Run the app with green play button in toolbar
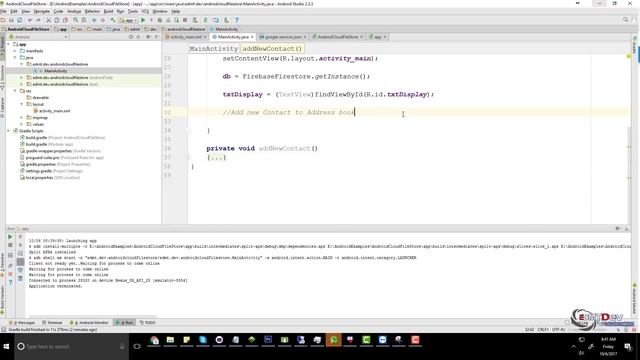 pyautogui.click(x=143, y=20)
